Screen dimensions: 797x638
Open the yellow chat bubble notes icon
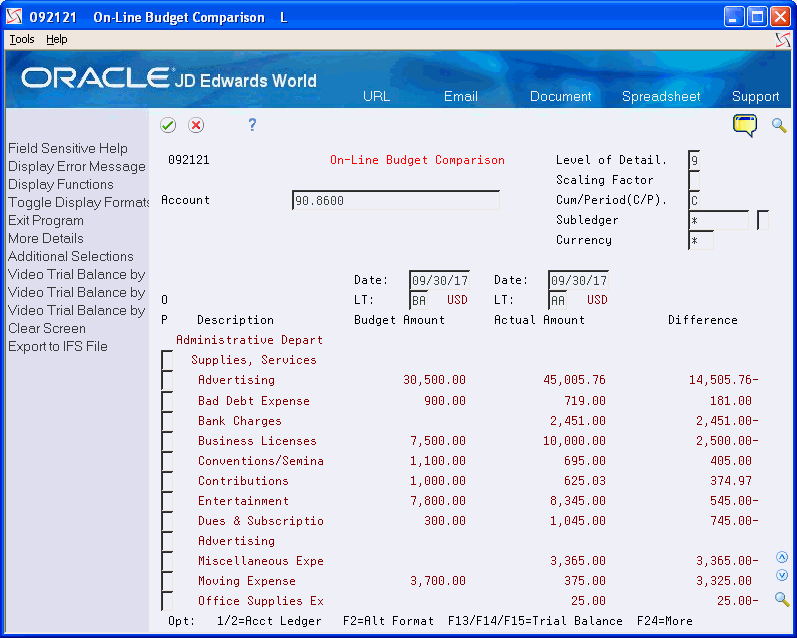(x=745, y=125)
